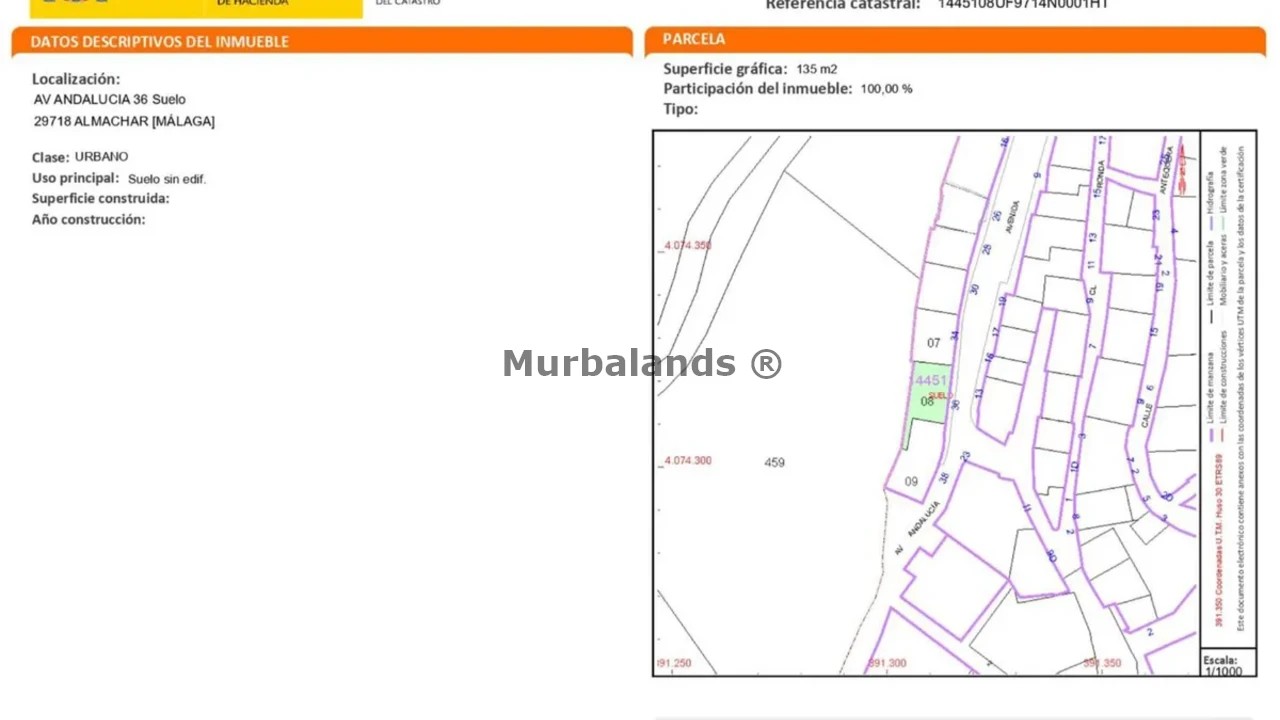Select parcel 09 on the map
This screenshot has width=1280, height=720.
coord(911,481)
